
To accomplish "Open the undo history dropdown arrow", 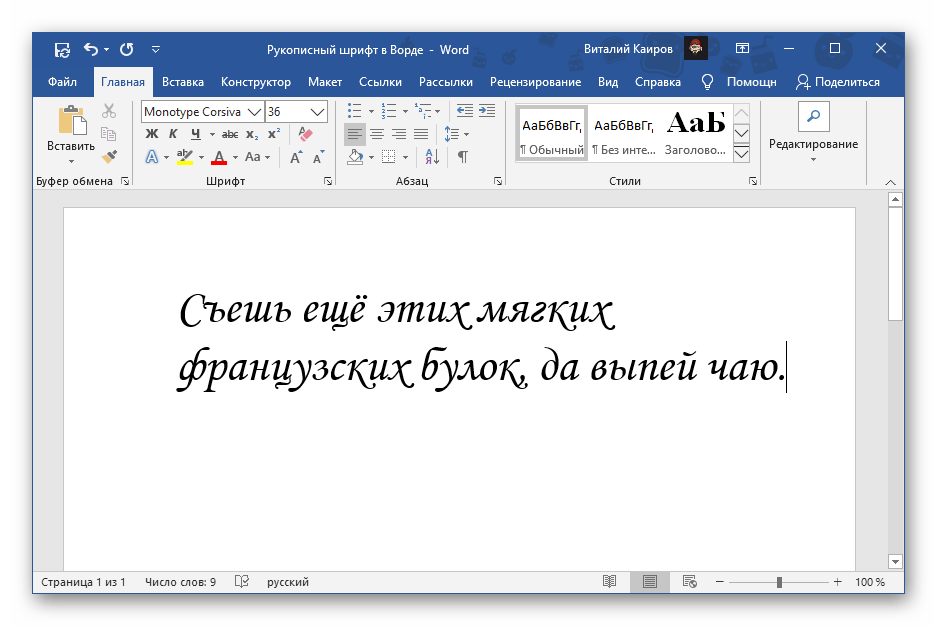I will pyautogui.click(x=107, y=50).
